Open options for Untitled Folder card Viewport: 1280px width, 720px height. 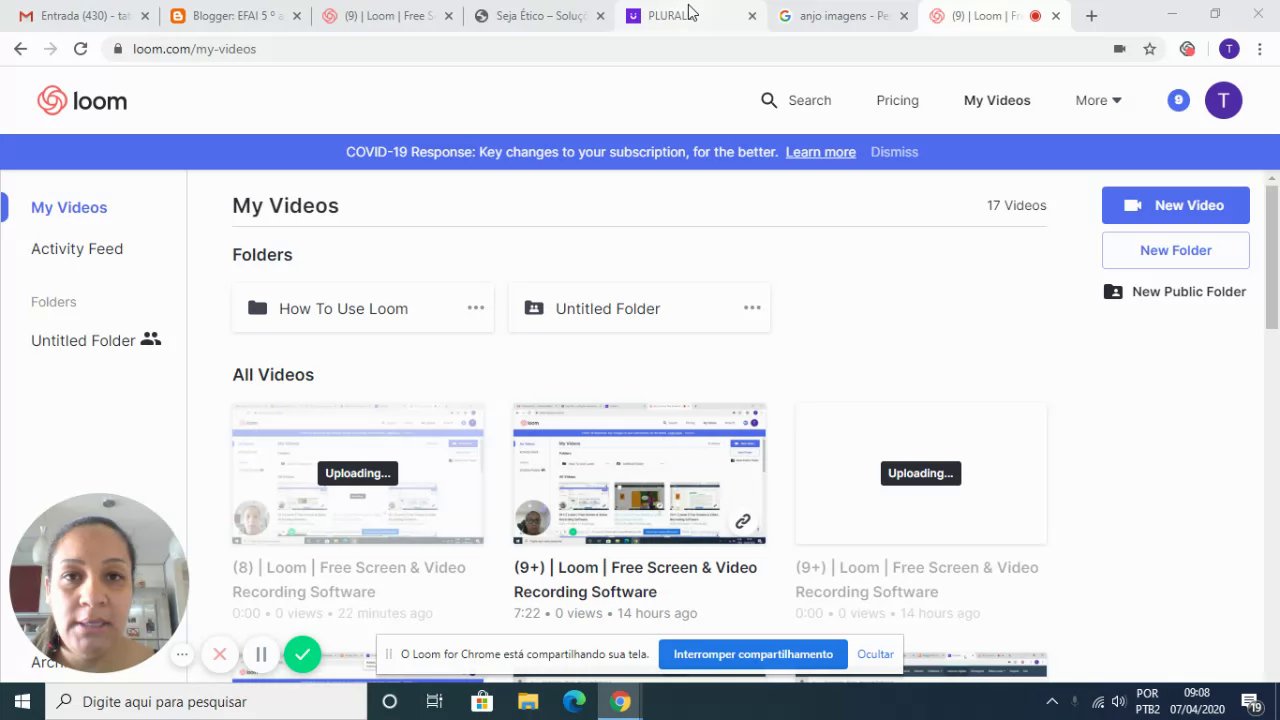point(752,308)
